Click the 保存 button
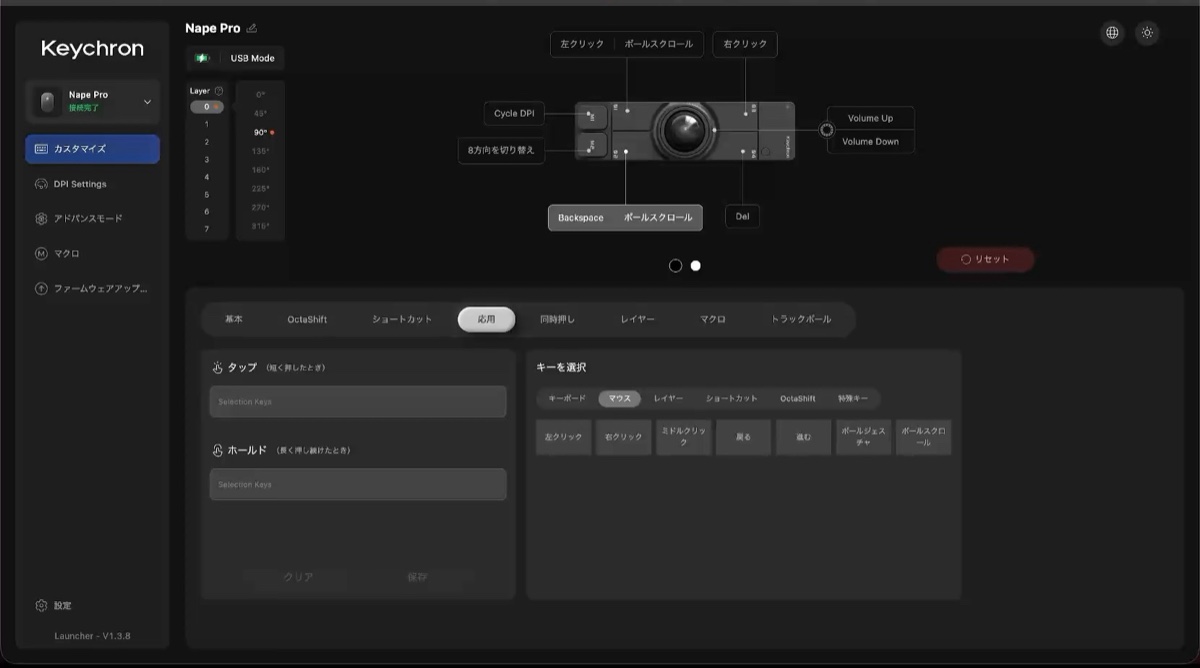Image resolution: width=1200 pixels, height=668 pixels. click(x=417, y=577)
